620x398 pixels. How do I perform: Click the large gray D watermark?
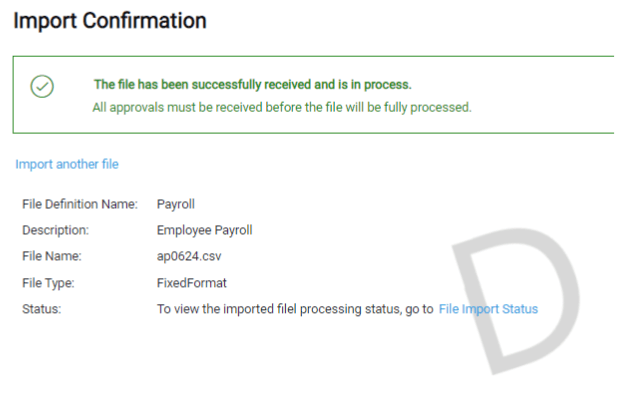[516, 300]
